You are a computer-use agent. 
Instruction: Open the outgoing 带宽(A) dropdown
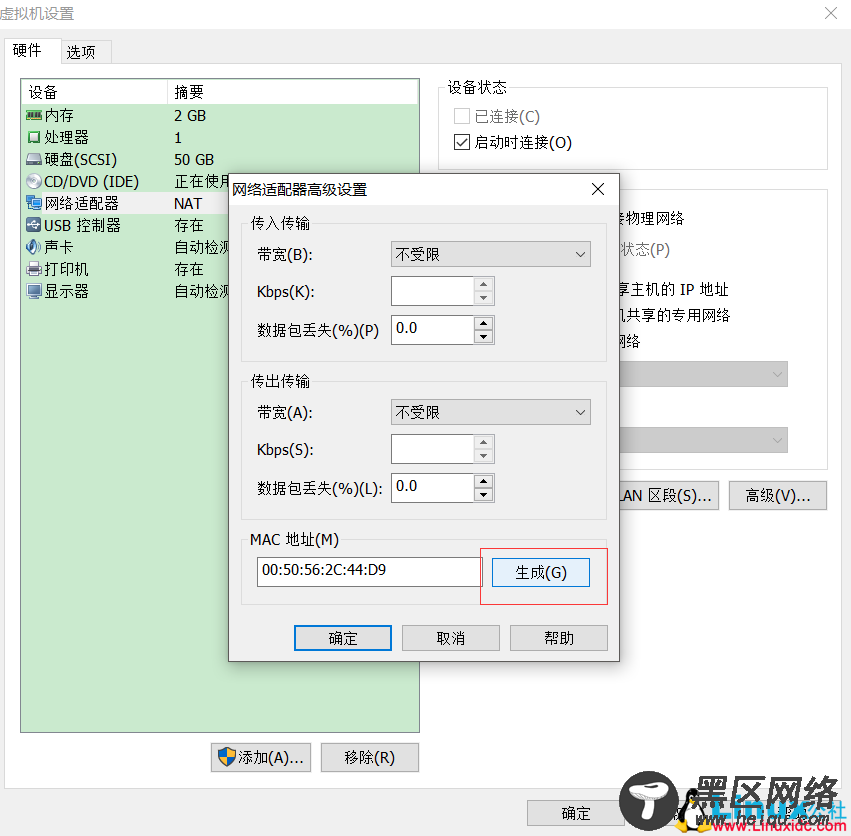click(x=491, y=412)
